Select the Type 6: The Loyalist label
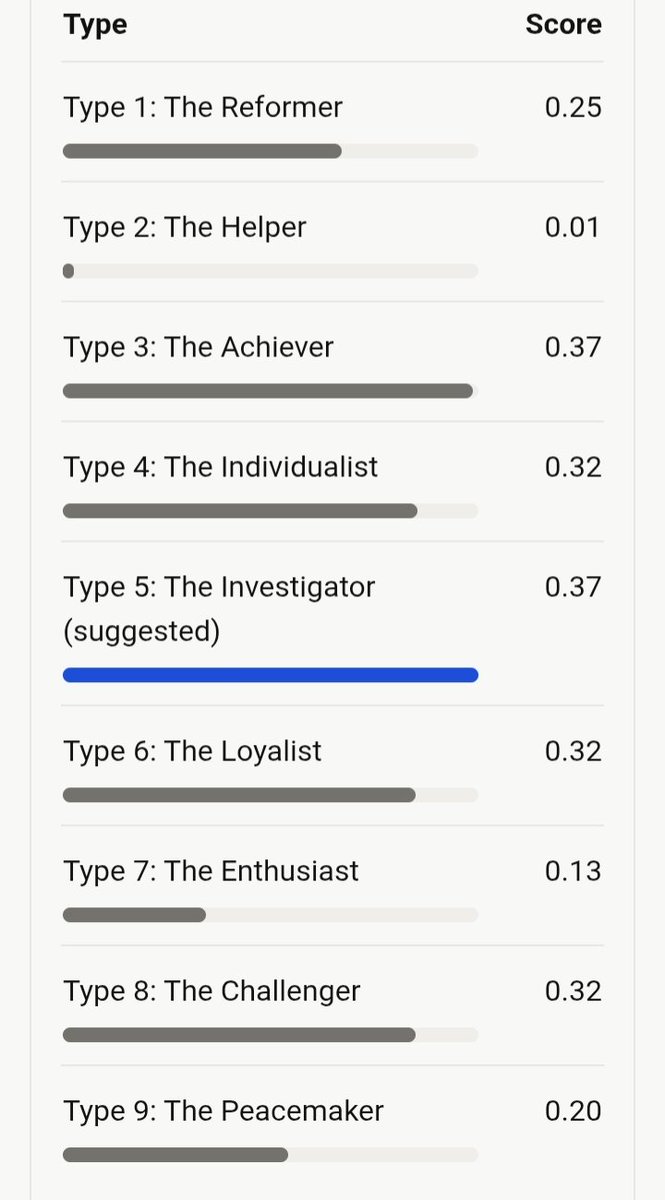The image size is (665, 1200). coord(192,751)
